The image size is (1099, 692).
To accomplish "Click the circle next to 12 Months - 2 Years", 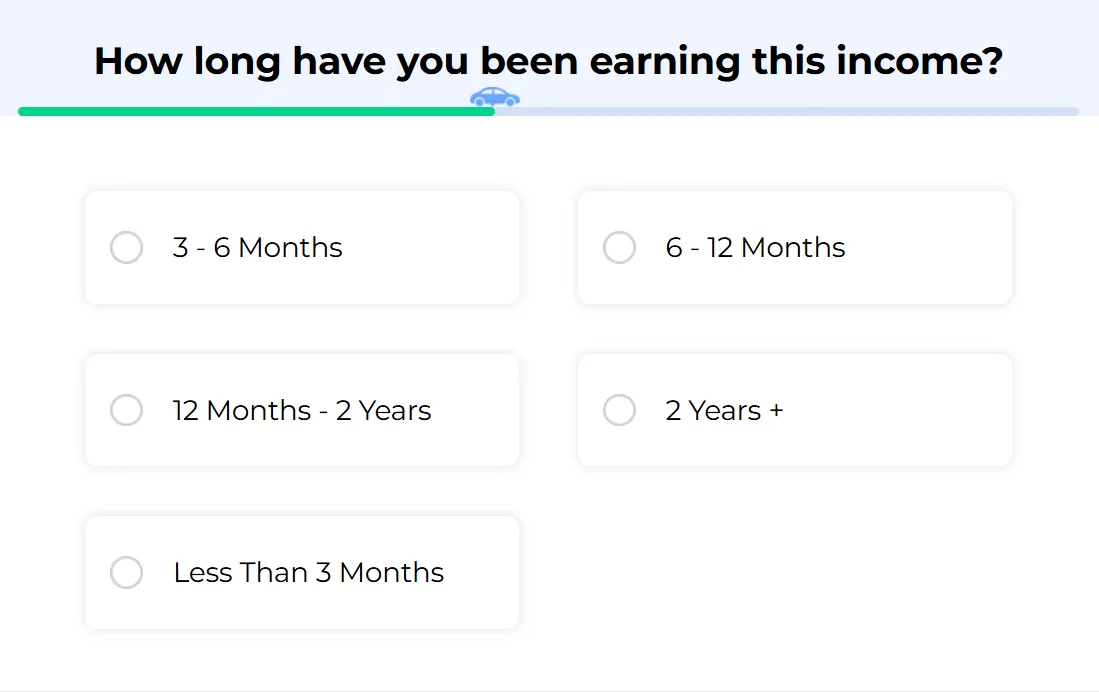I will (x=126, y=410).
